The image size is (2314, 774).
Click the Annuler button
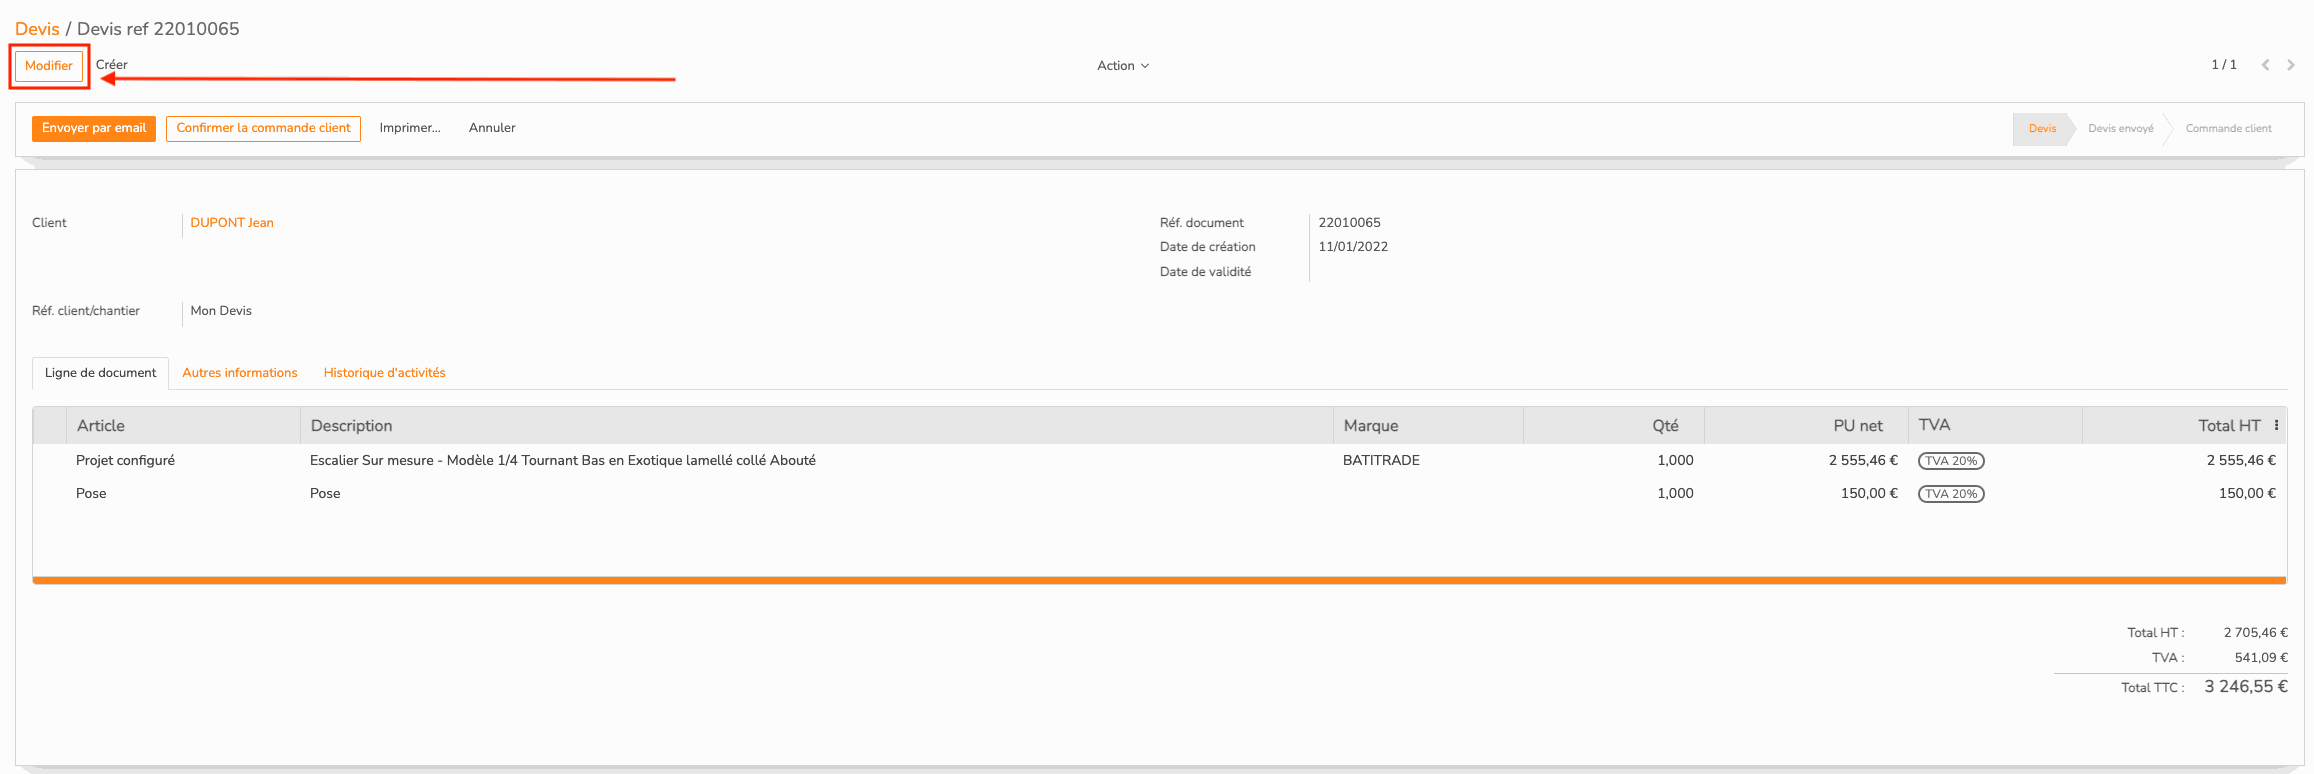pos(492,128)
